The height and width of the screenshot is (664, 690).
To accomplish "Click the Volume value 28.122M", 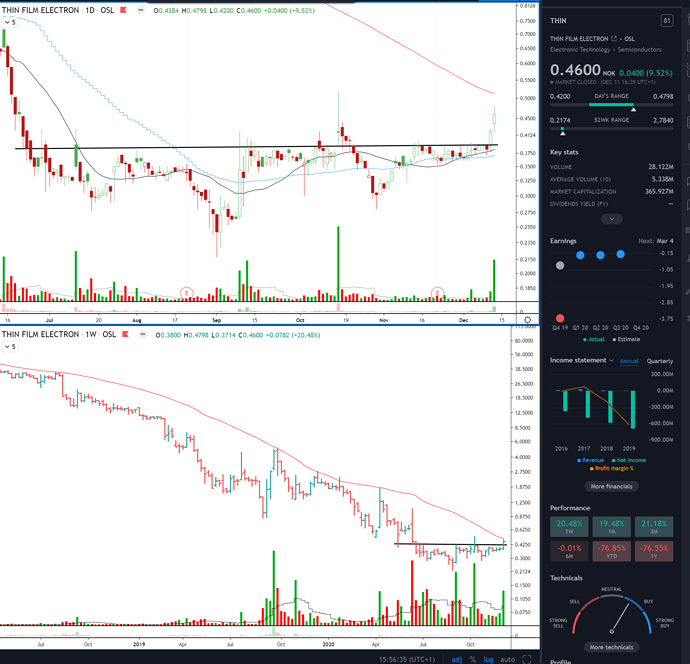I will (x=661, y=167).
